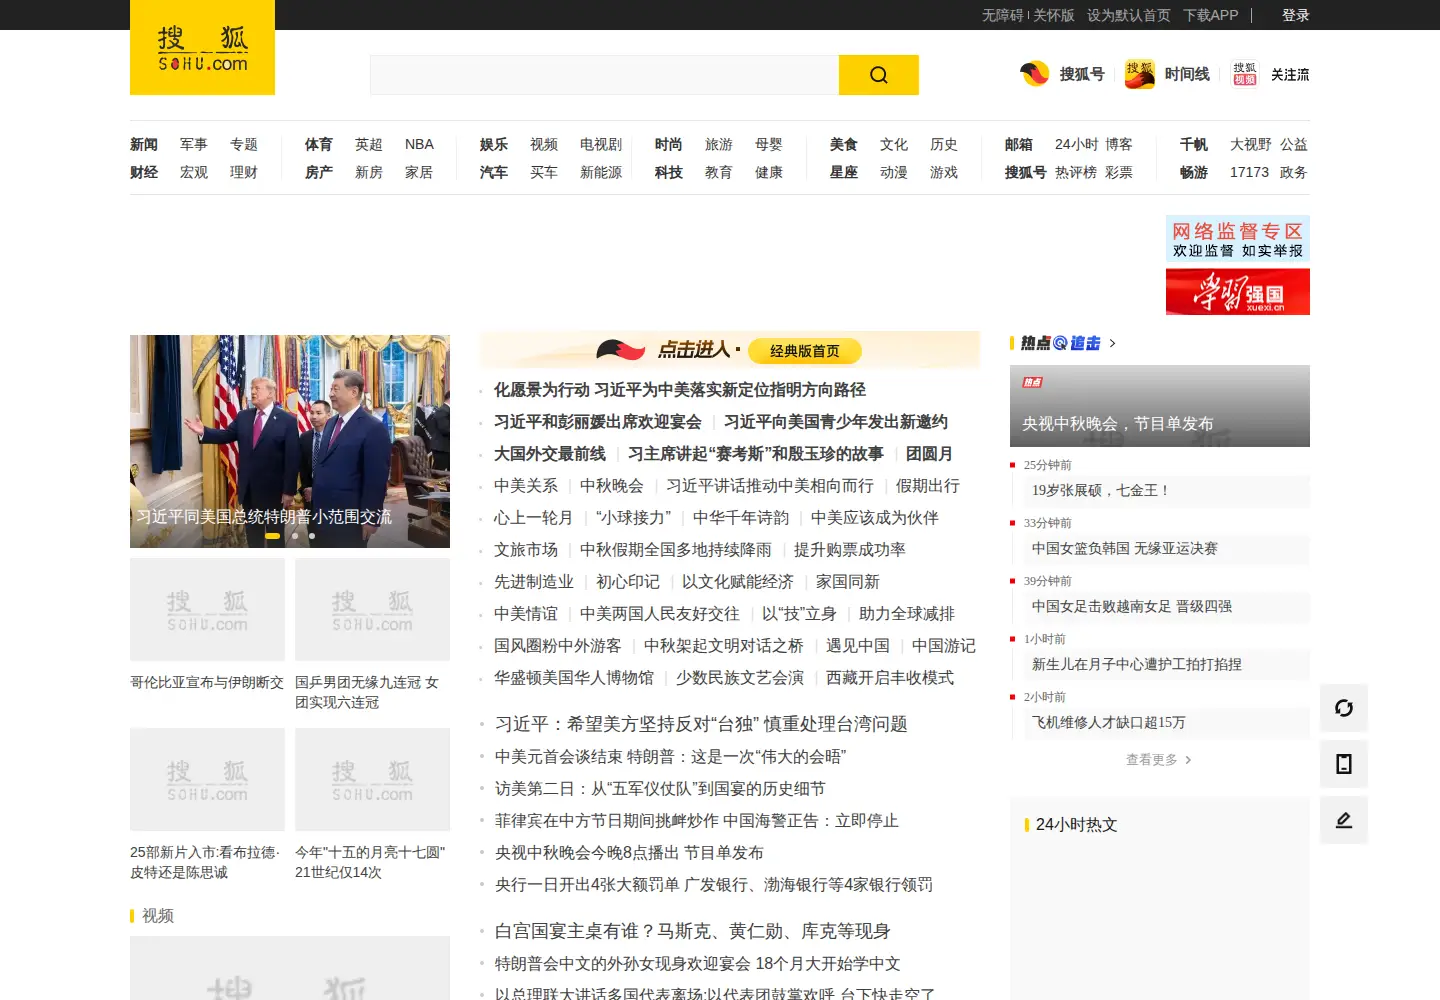Open the 千帆 link
The width and height of the screenshot is (1440, 1000).
(1194, 144)
